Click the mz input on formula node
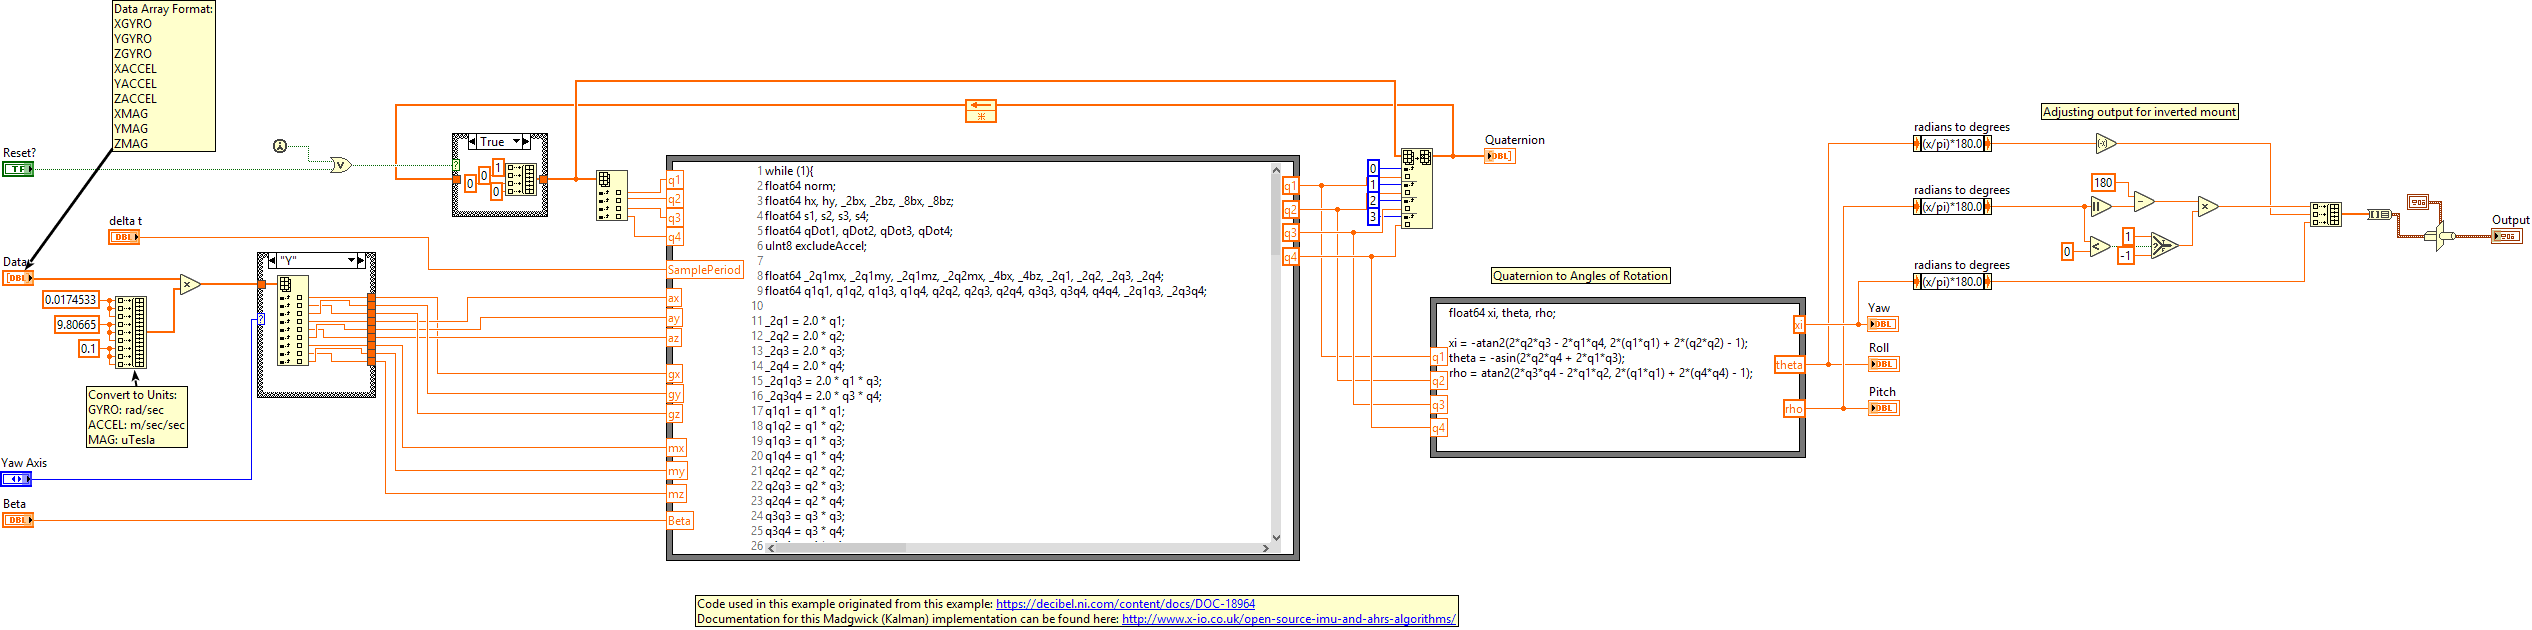 (676, 494)
